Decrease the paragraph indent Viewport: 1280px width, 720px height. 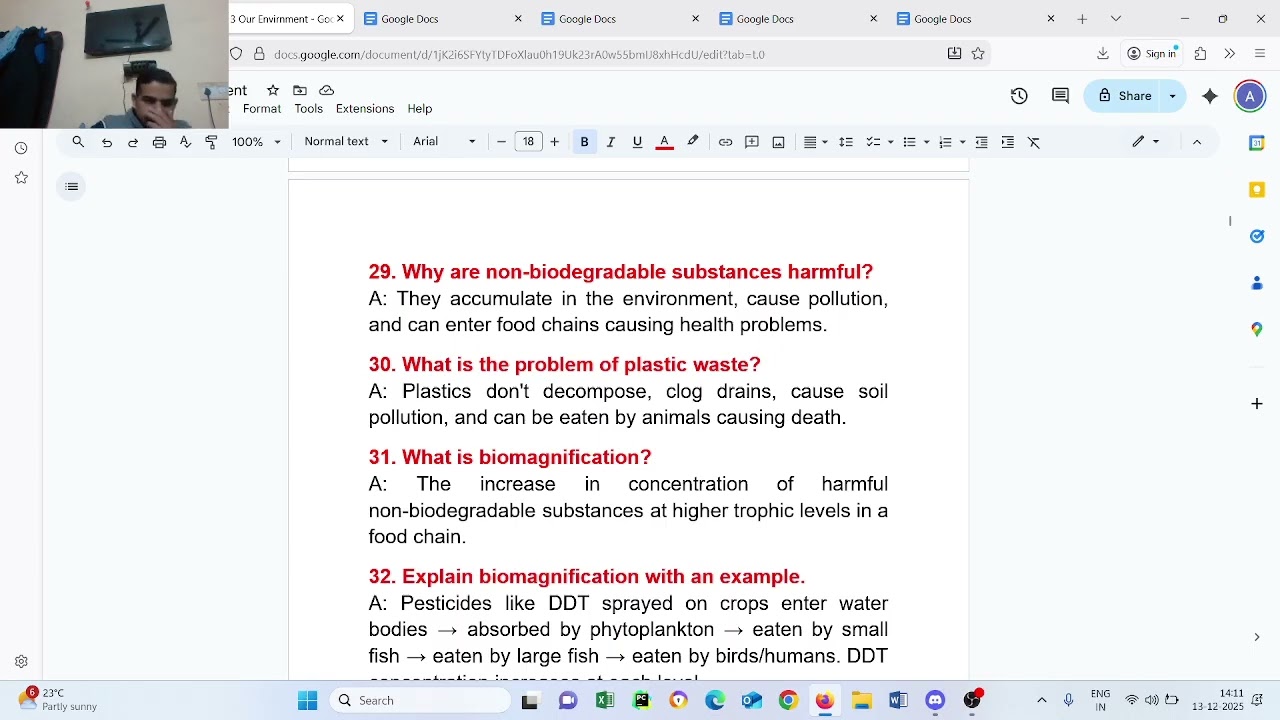982,142
